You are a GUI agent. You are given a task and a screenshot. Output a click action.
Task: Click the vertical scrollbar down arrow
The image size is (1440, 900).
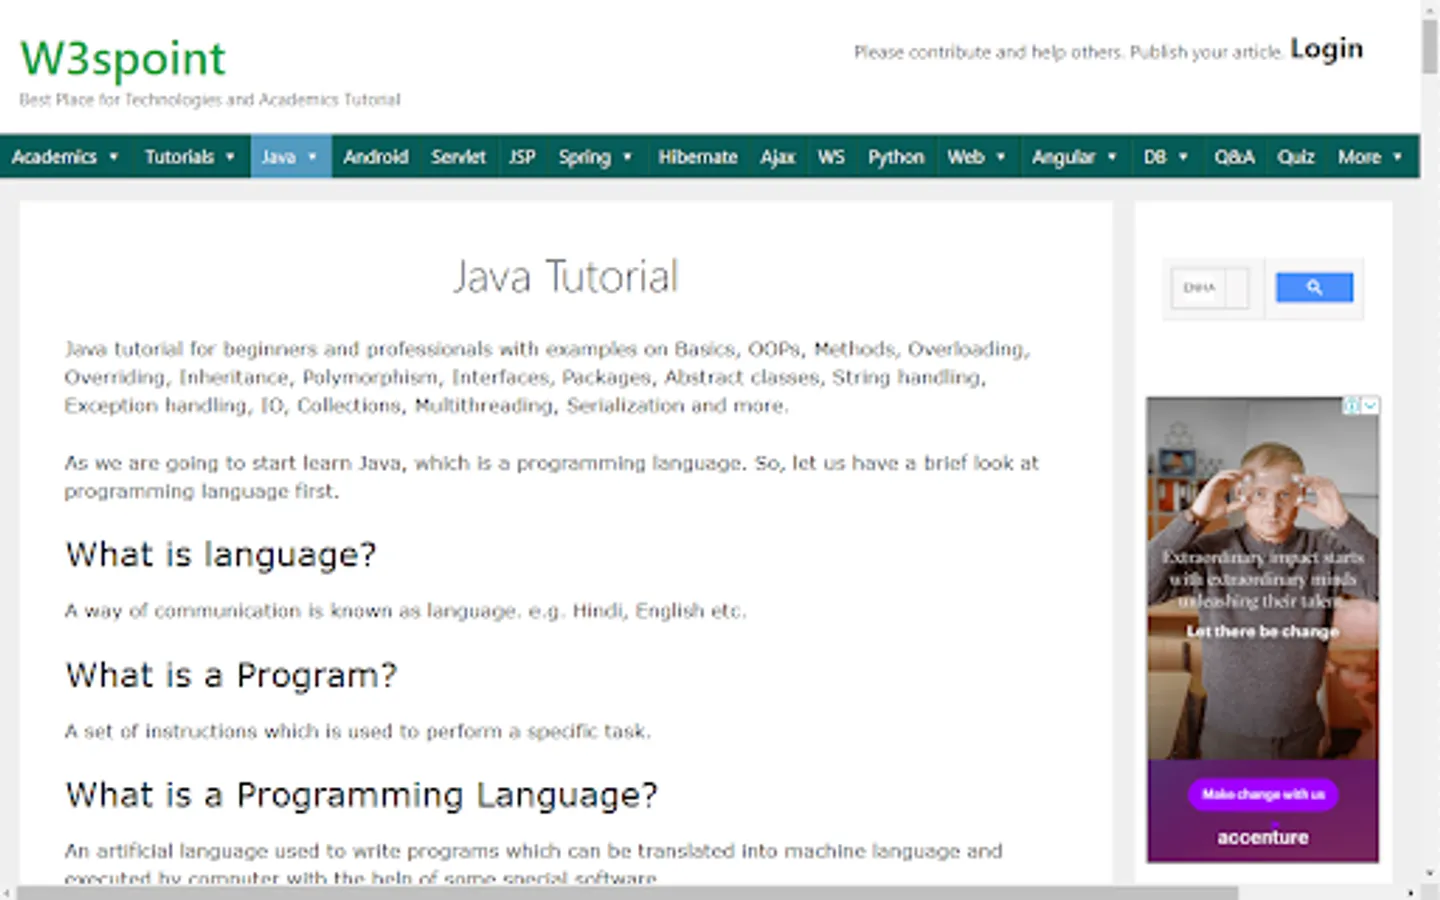pyautogui.click(x=1430, y=874)
